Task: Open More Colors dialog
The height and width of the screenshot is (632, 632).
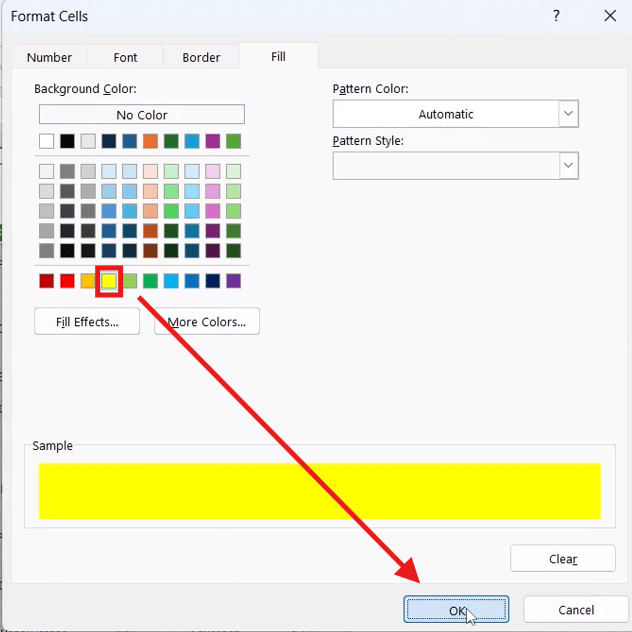Action: pyautogui.click(x=207, y=322)
